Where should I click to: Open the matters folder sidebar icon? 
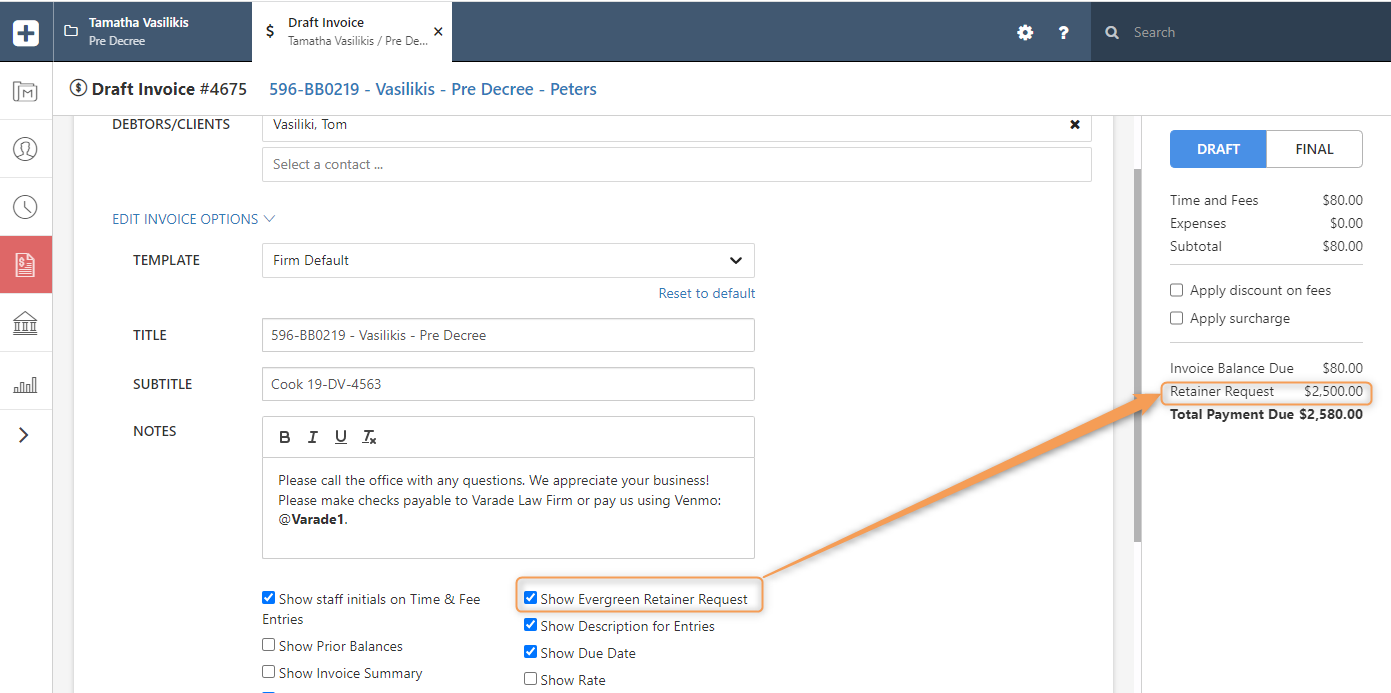tap(25, 92)
